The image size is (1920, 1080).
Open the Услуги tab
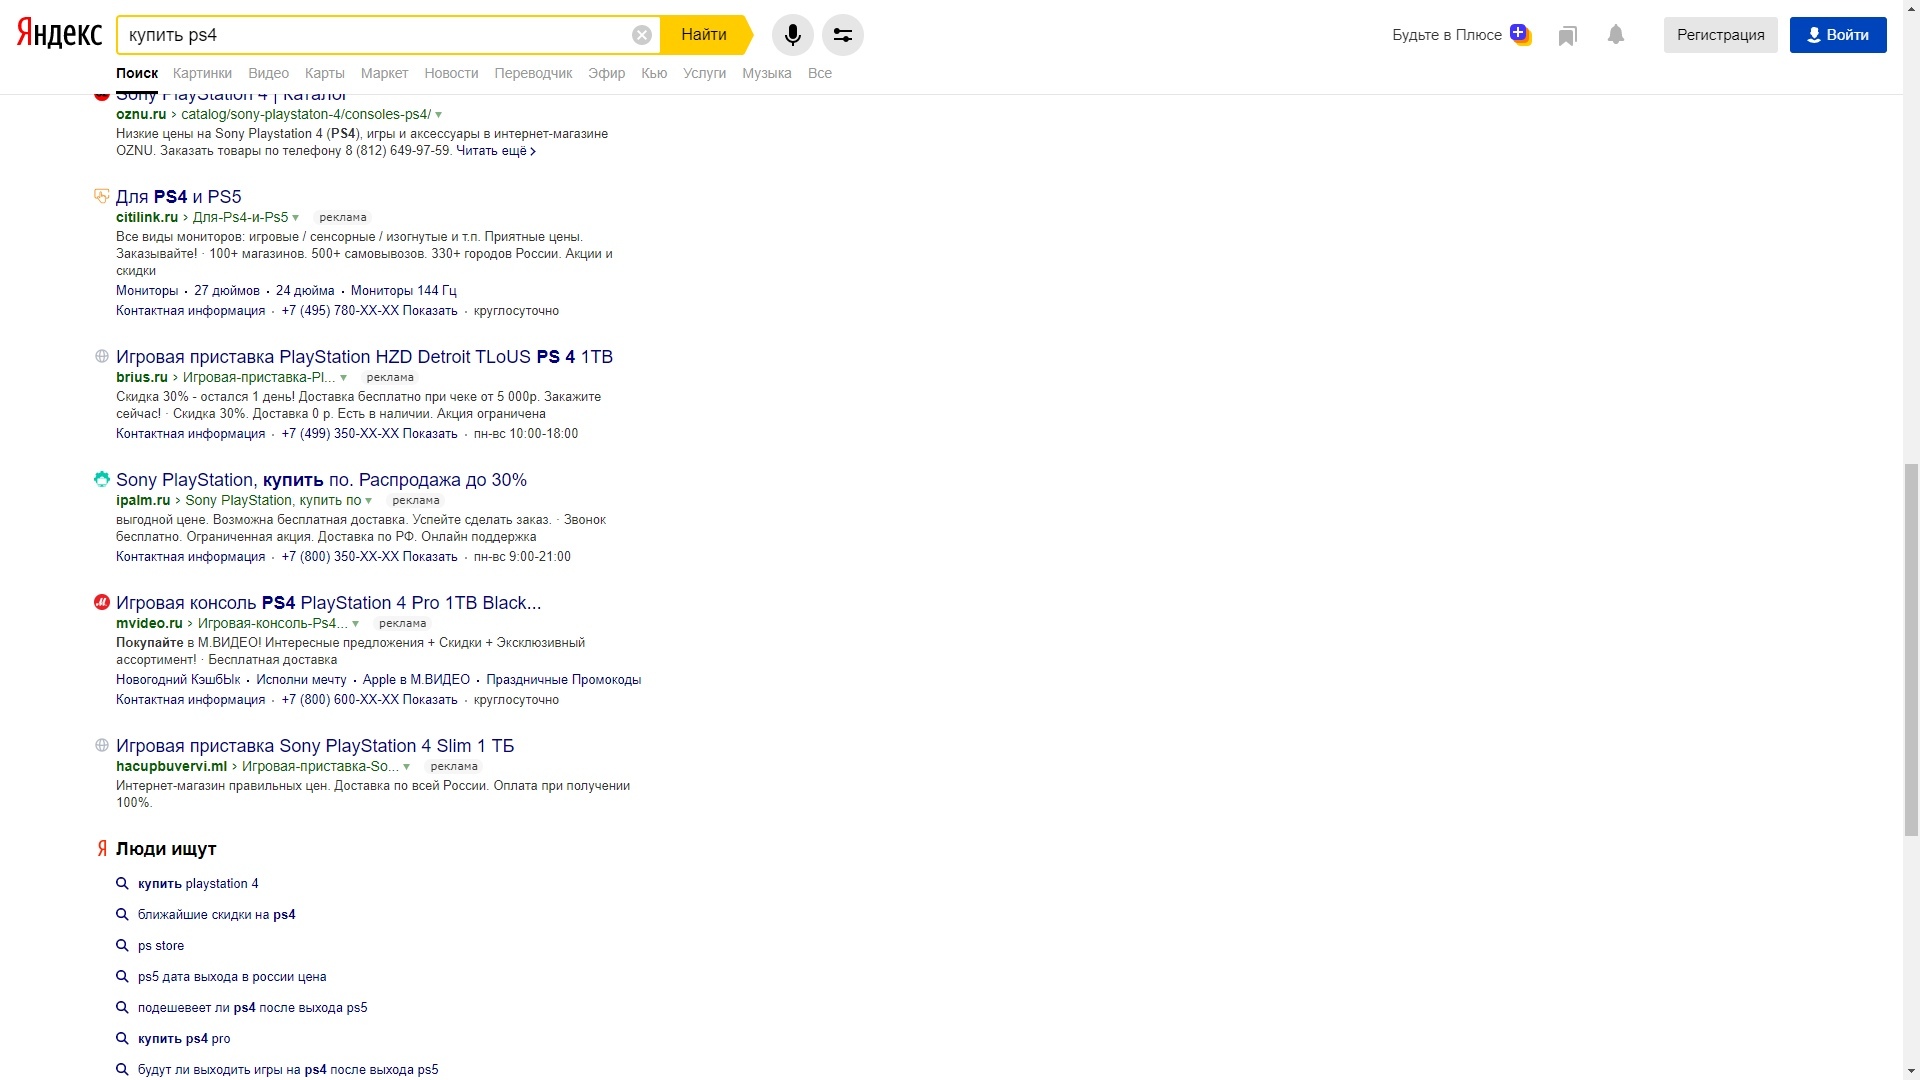(x=704, y=73)
